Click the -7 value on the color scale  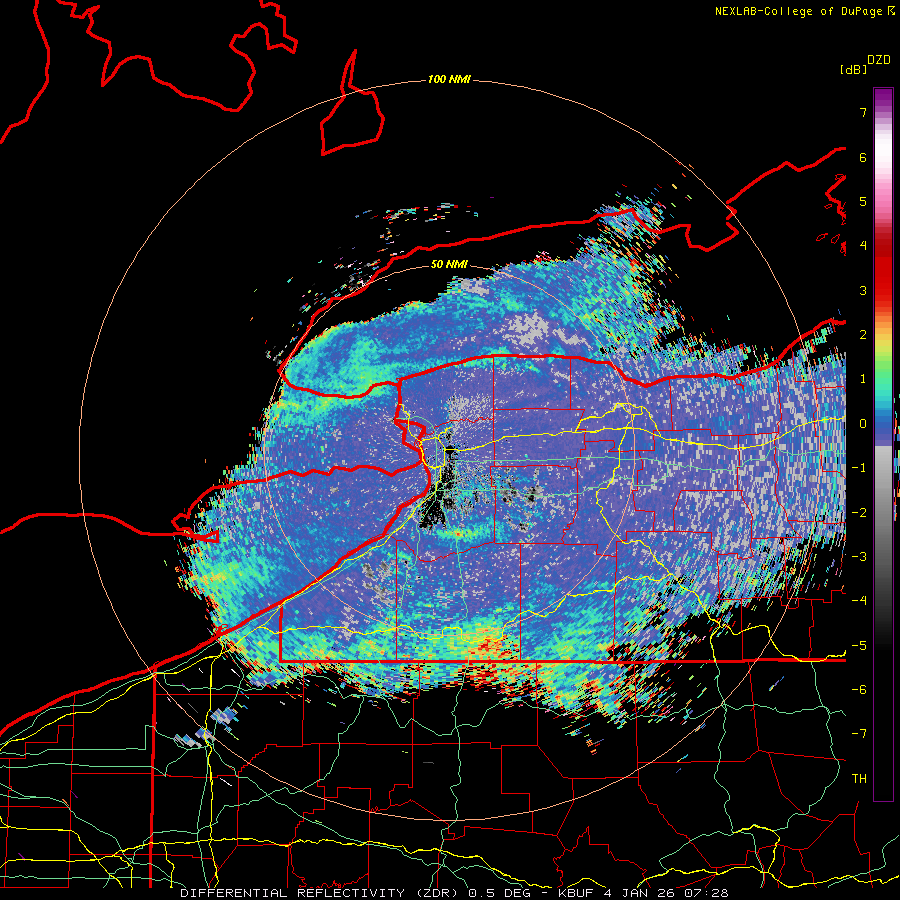(859, 734)
